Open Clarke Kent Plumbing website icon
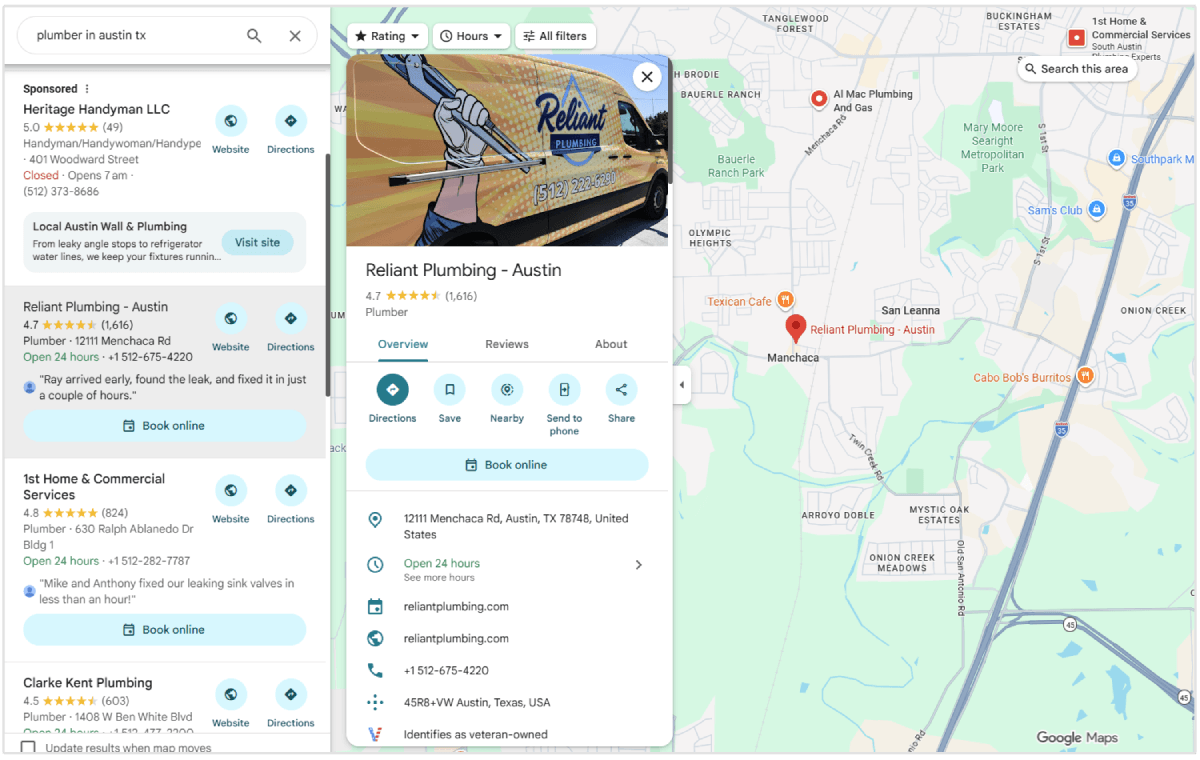 click(231, 695)
